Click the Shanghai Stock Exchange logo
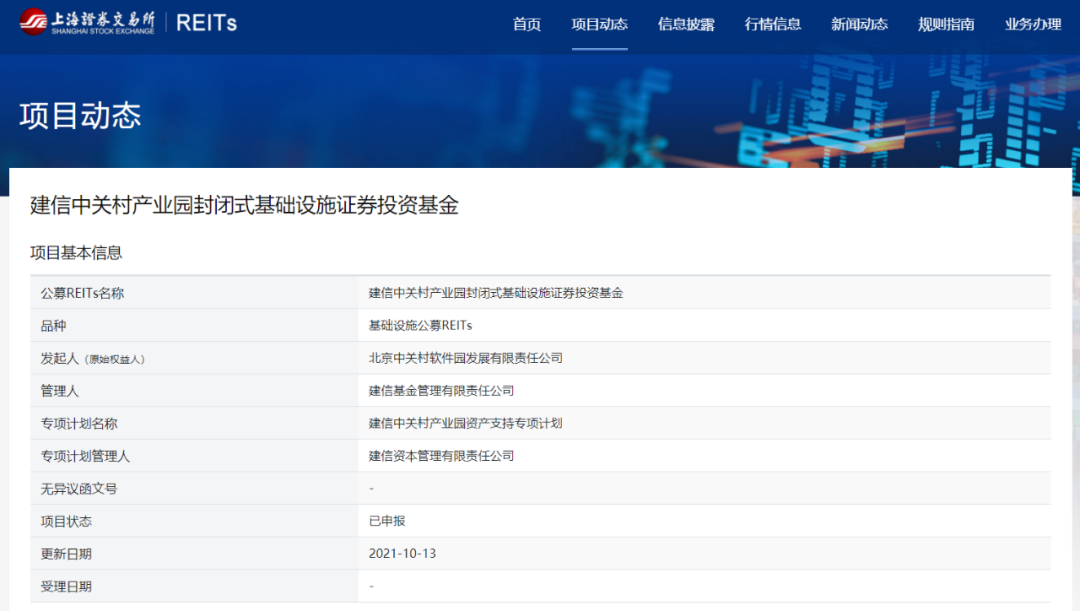 click(x=88, y=22)
